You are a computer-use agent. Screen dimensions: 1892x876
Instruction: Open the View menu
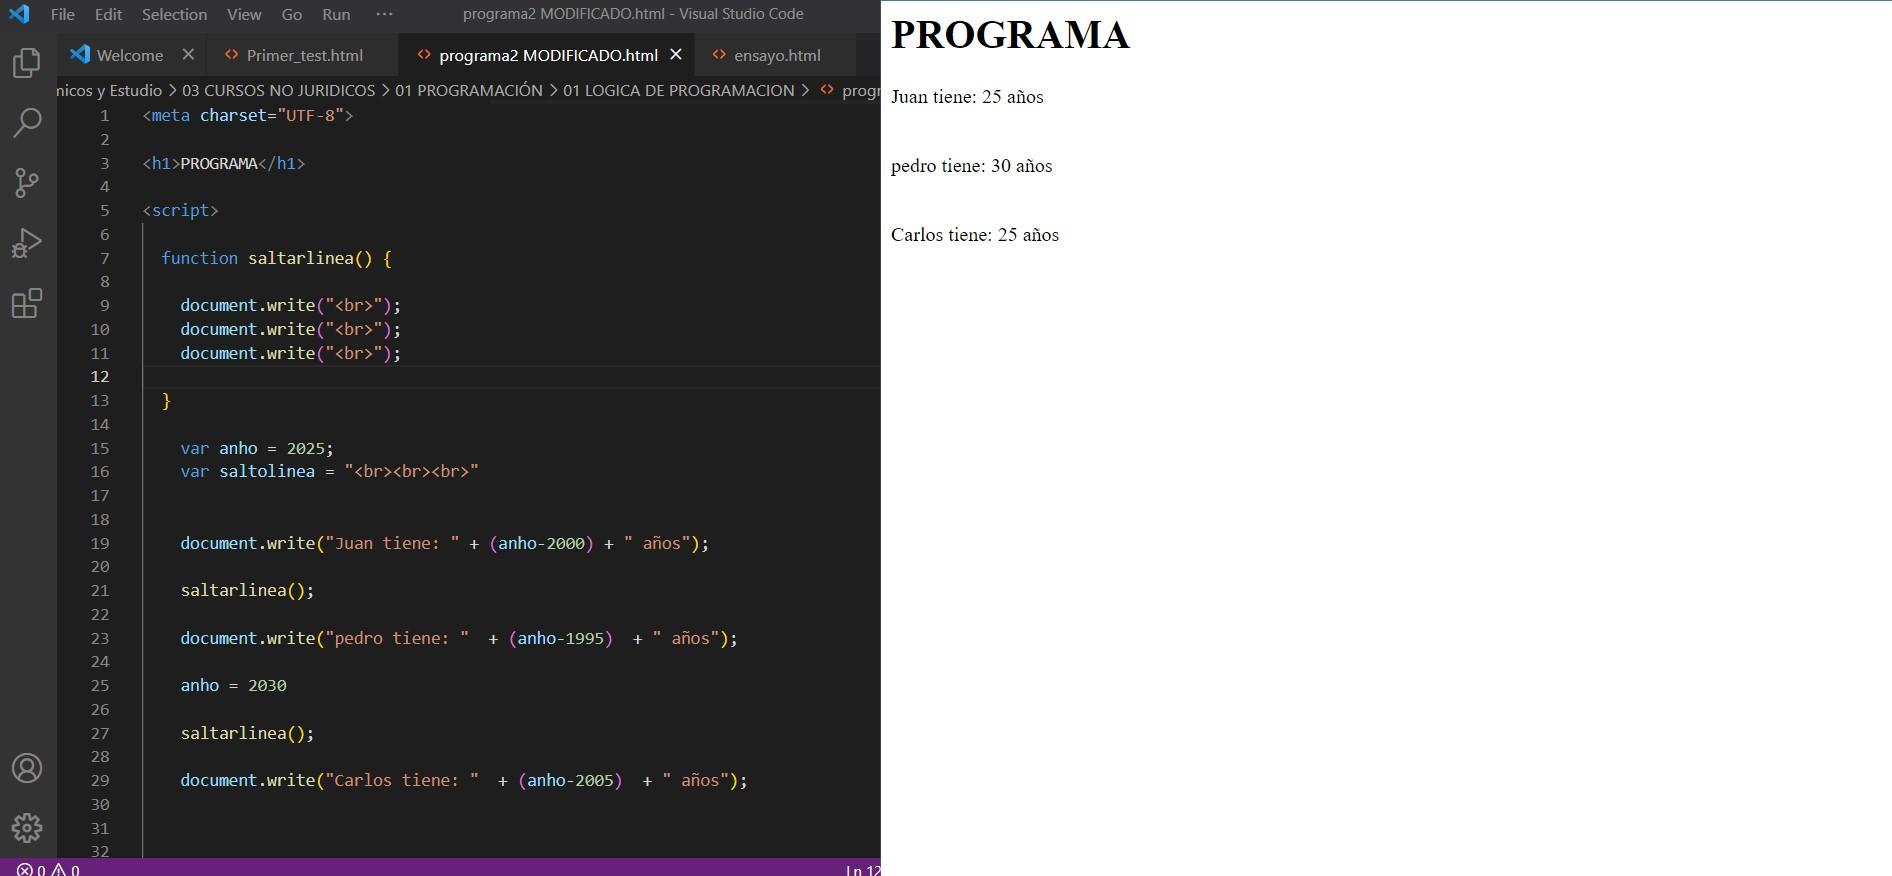tap(244, 14)
